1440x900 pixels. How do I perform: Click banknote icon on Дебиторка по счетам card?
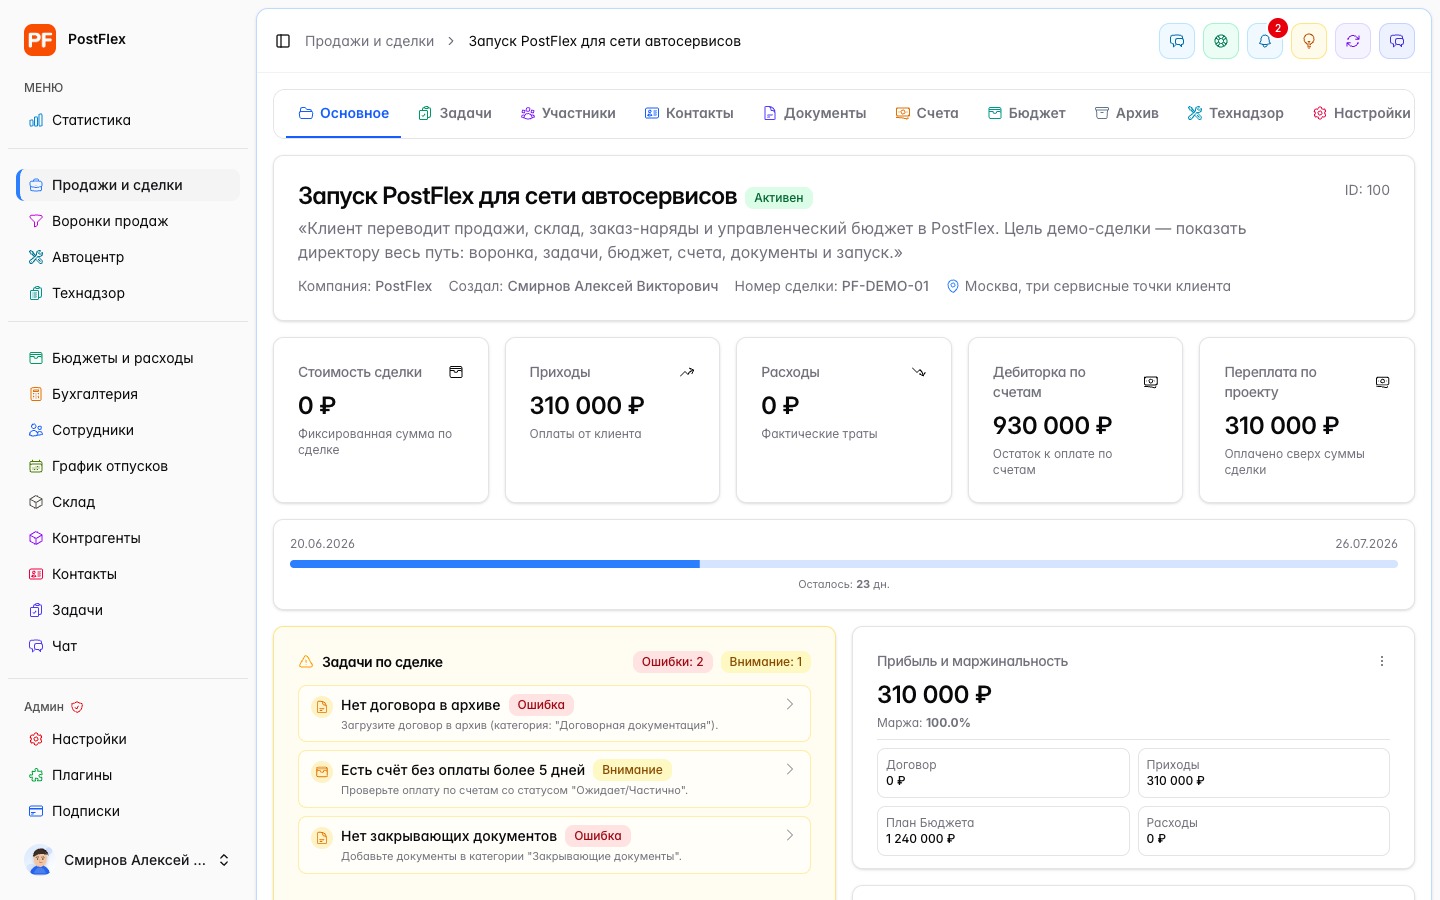click(1151, 382)
